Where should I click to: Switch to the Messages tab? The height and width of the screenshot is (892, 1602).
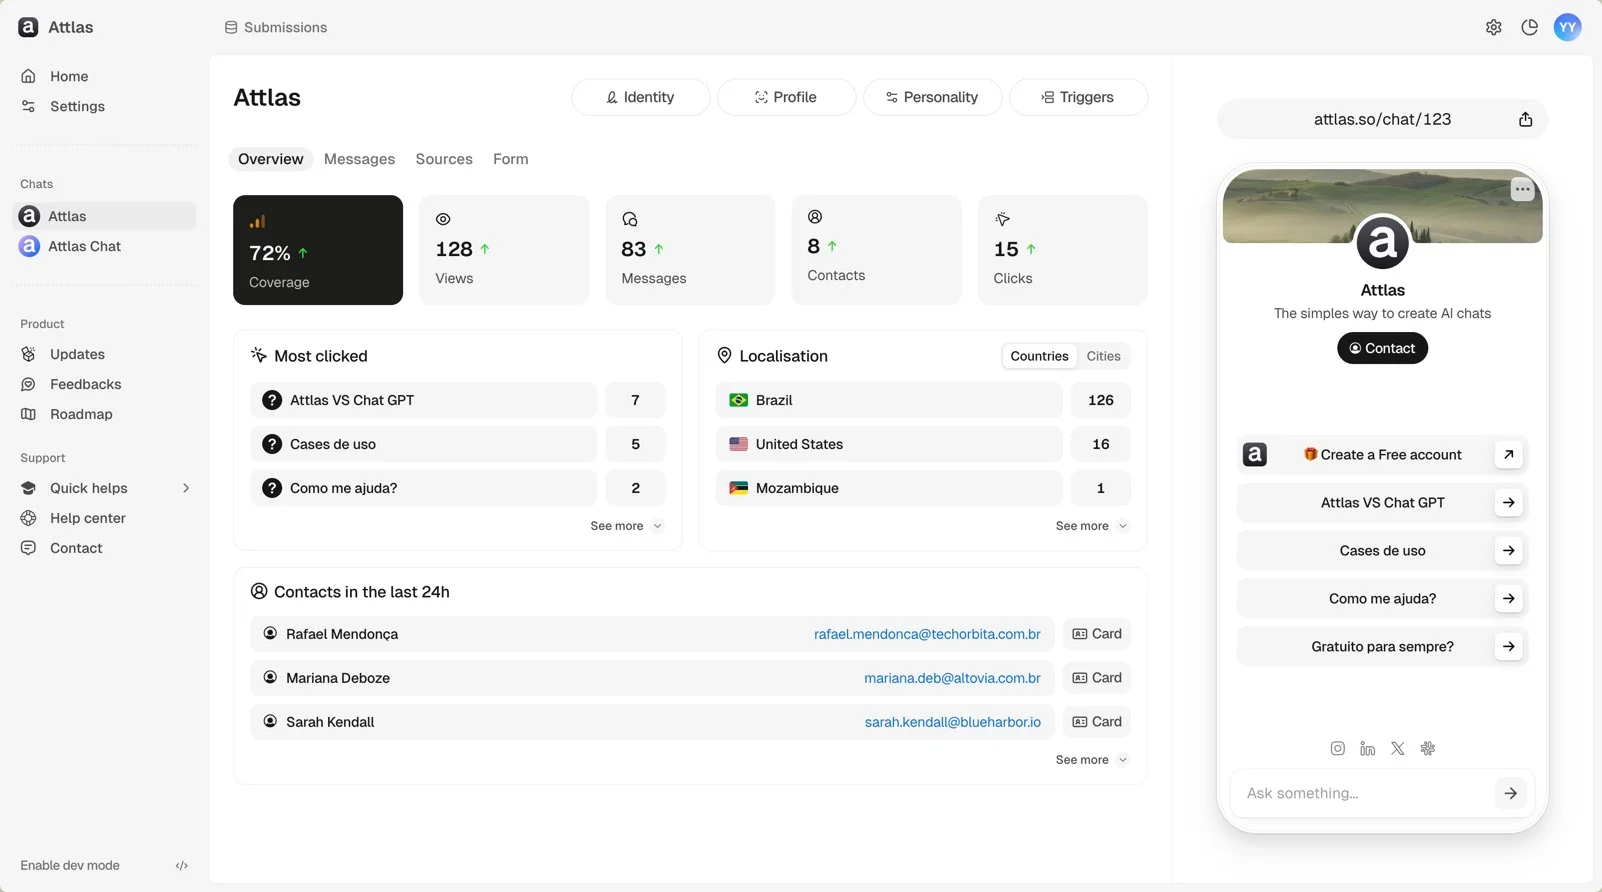point(359,159)
